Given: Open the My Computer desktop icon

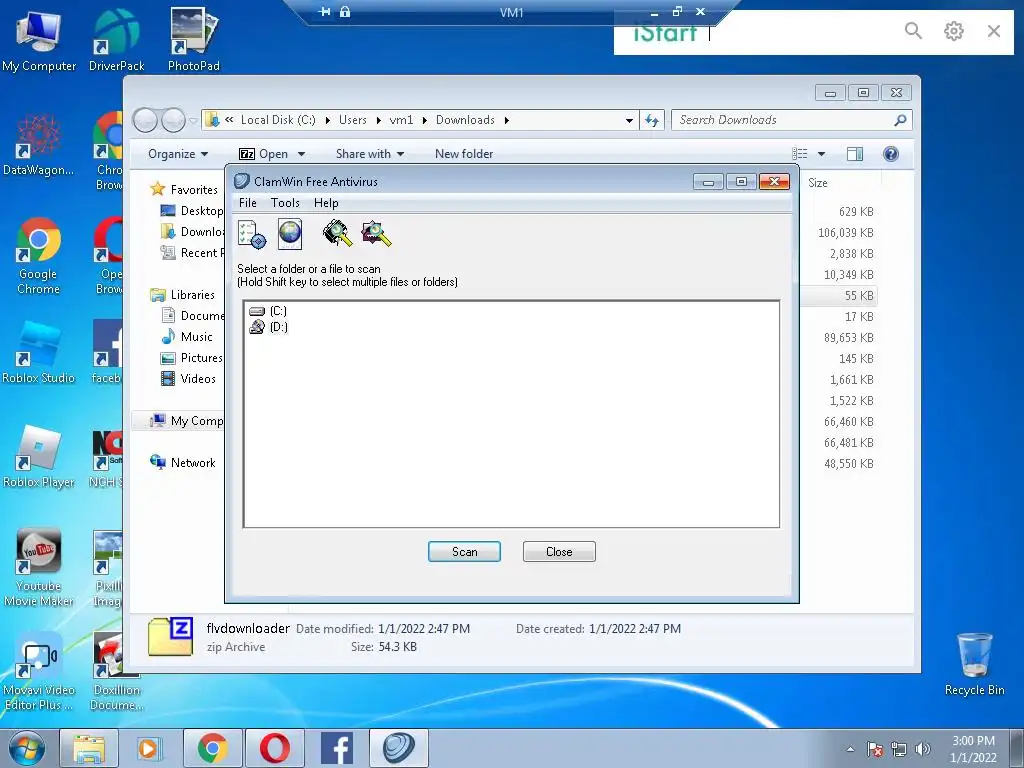Looking at the screenshot, I should (x=39, y=40).
